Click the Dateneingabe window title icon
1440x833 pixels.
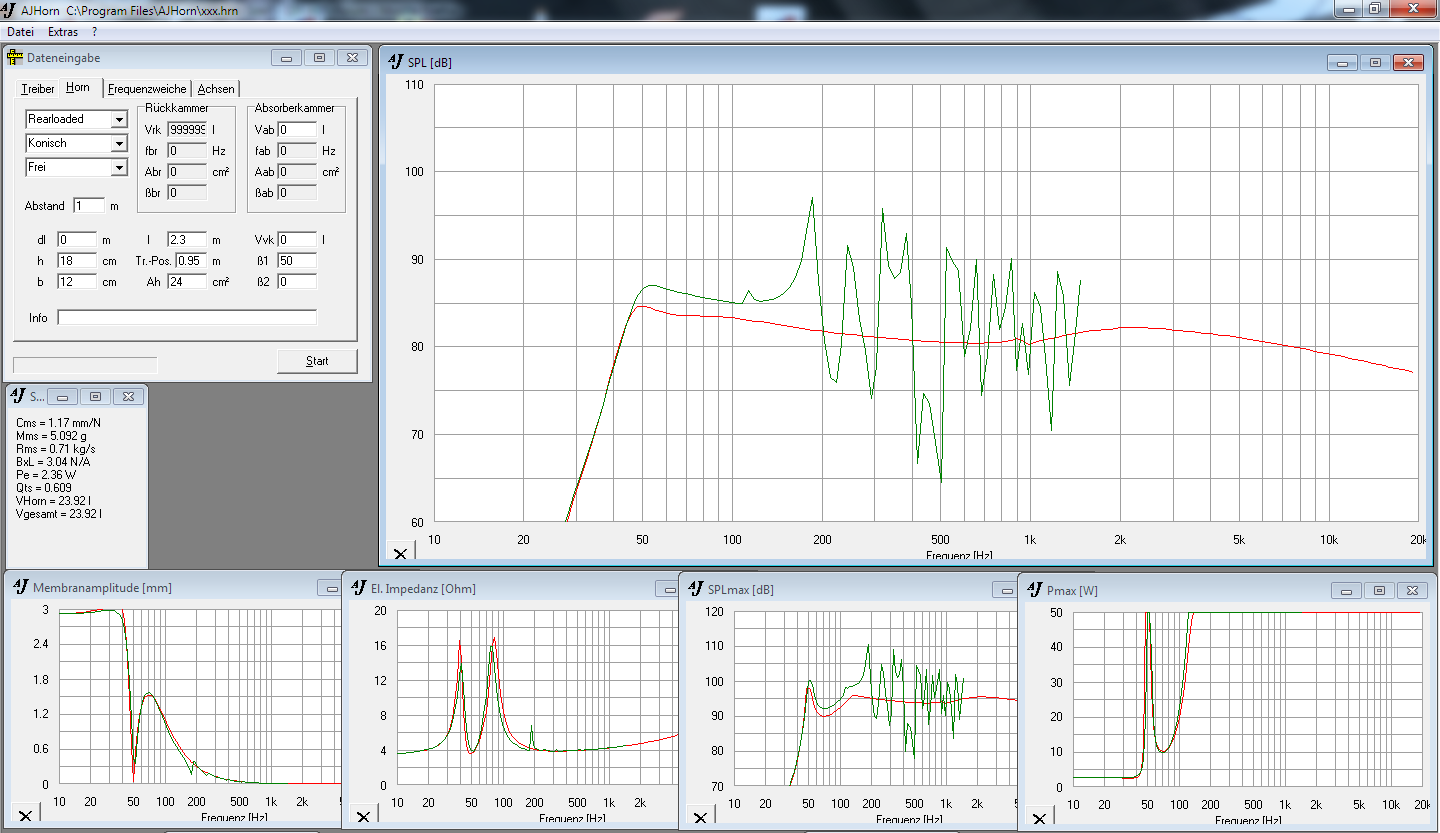click(x=15, y=58)
